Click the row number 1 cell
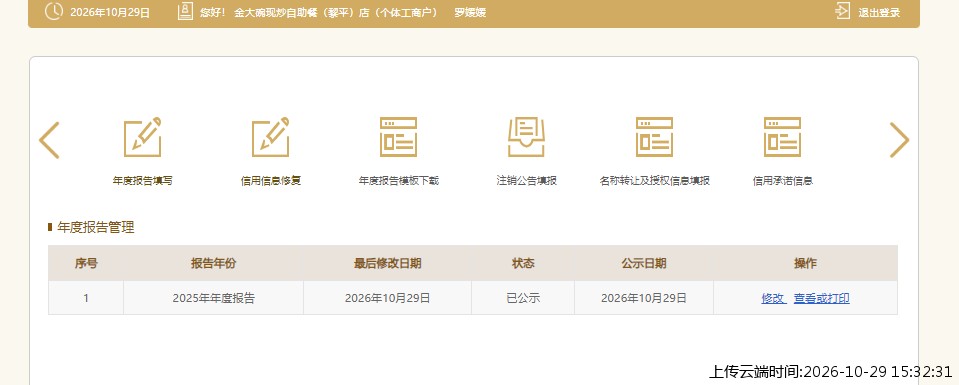 pos(86,299)
